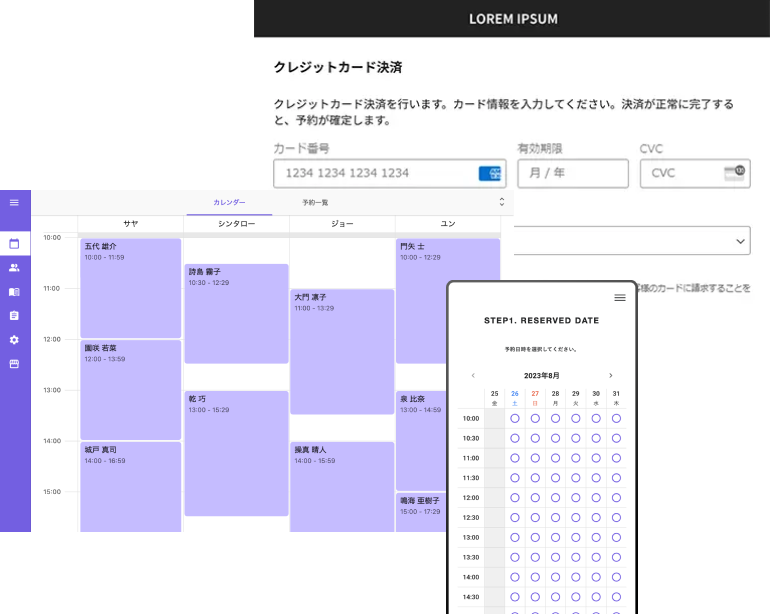Click the storefront icon in the sidebar
770x614 pixels.
(x=14, y=364)
